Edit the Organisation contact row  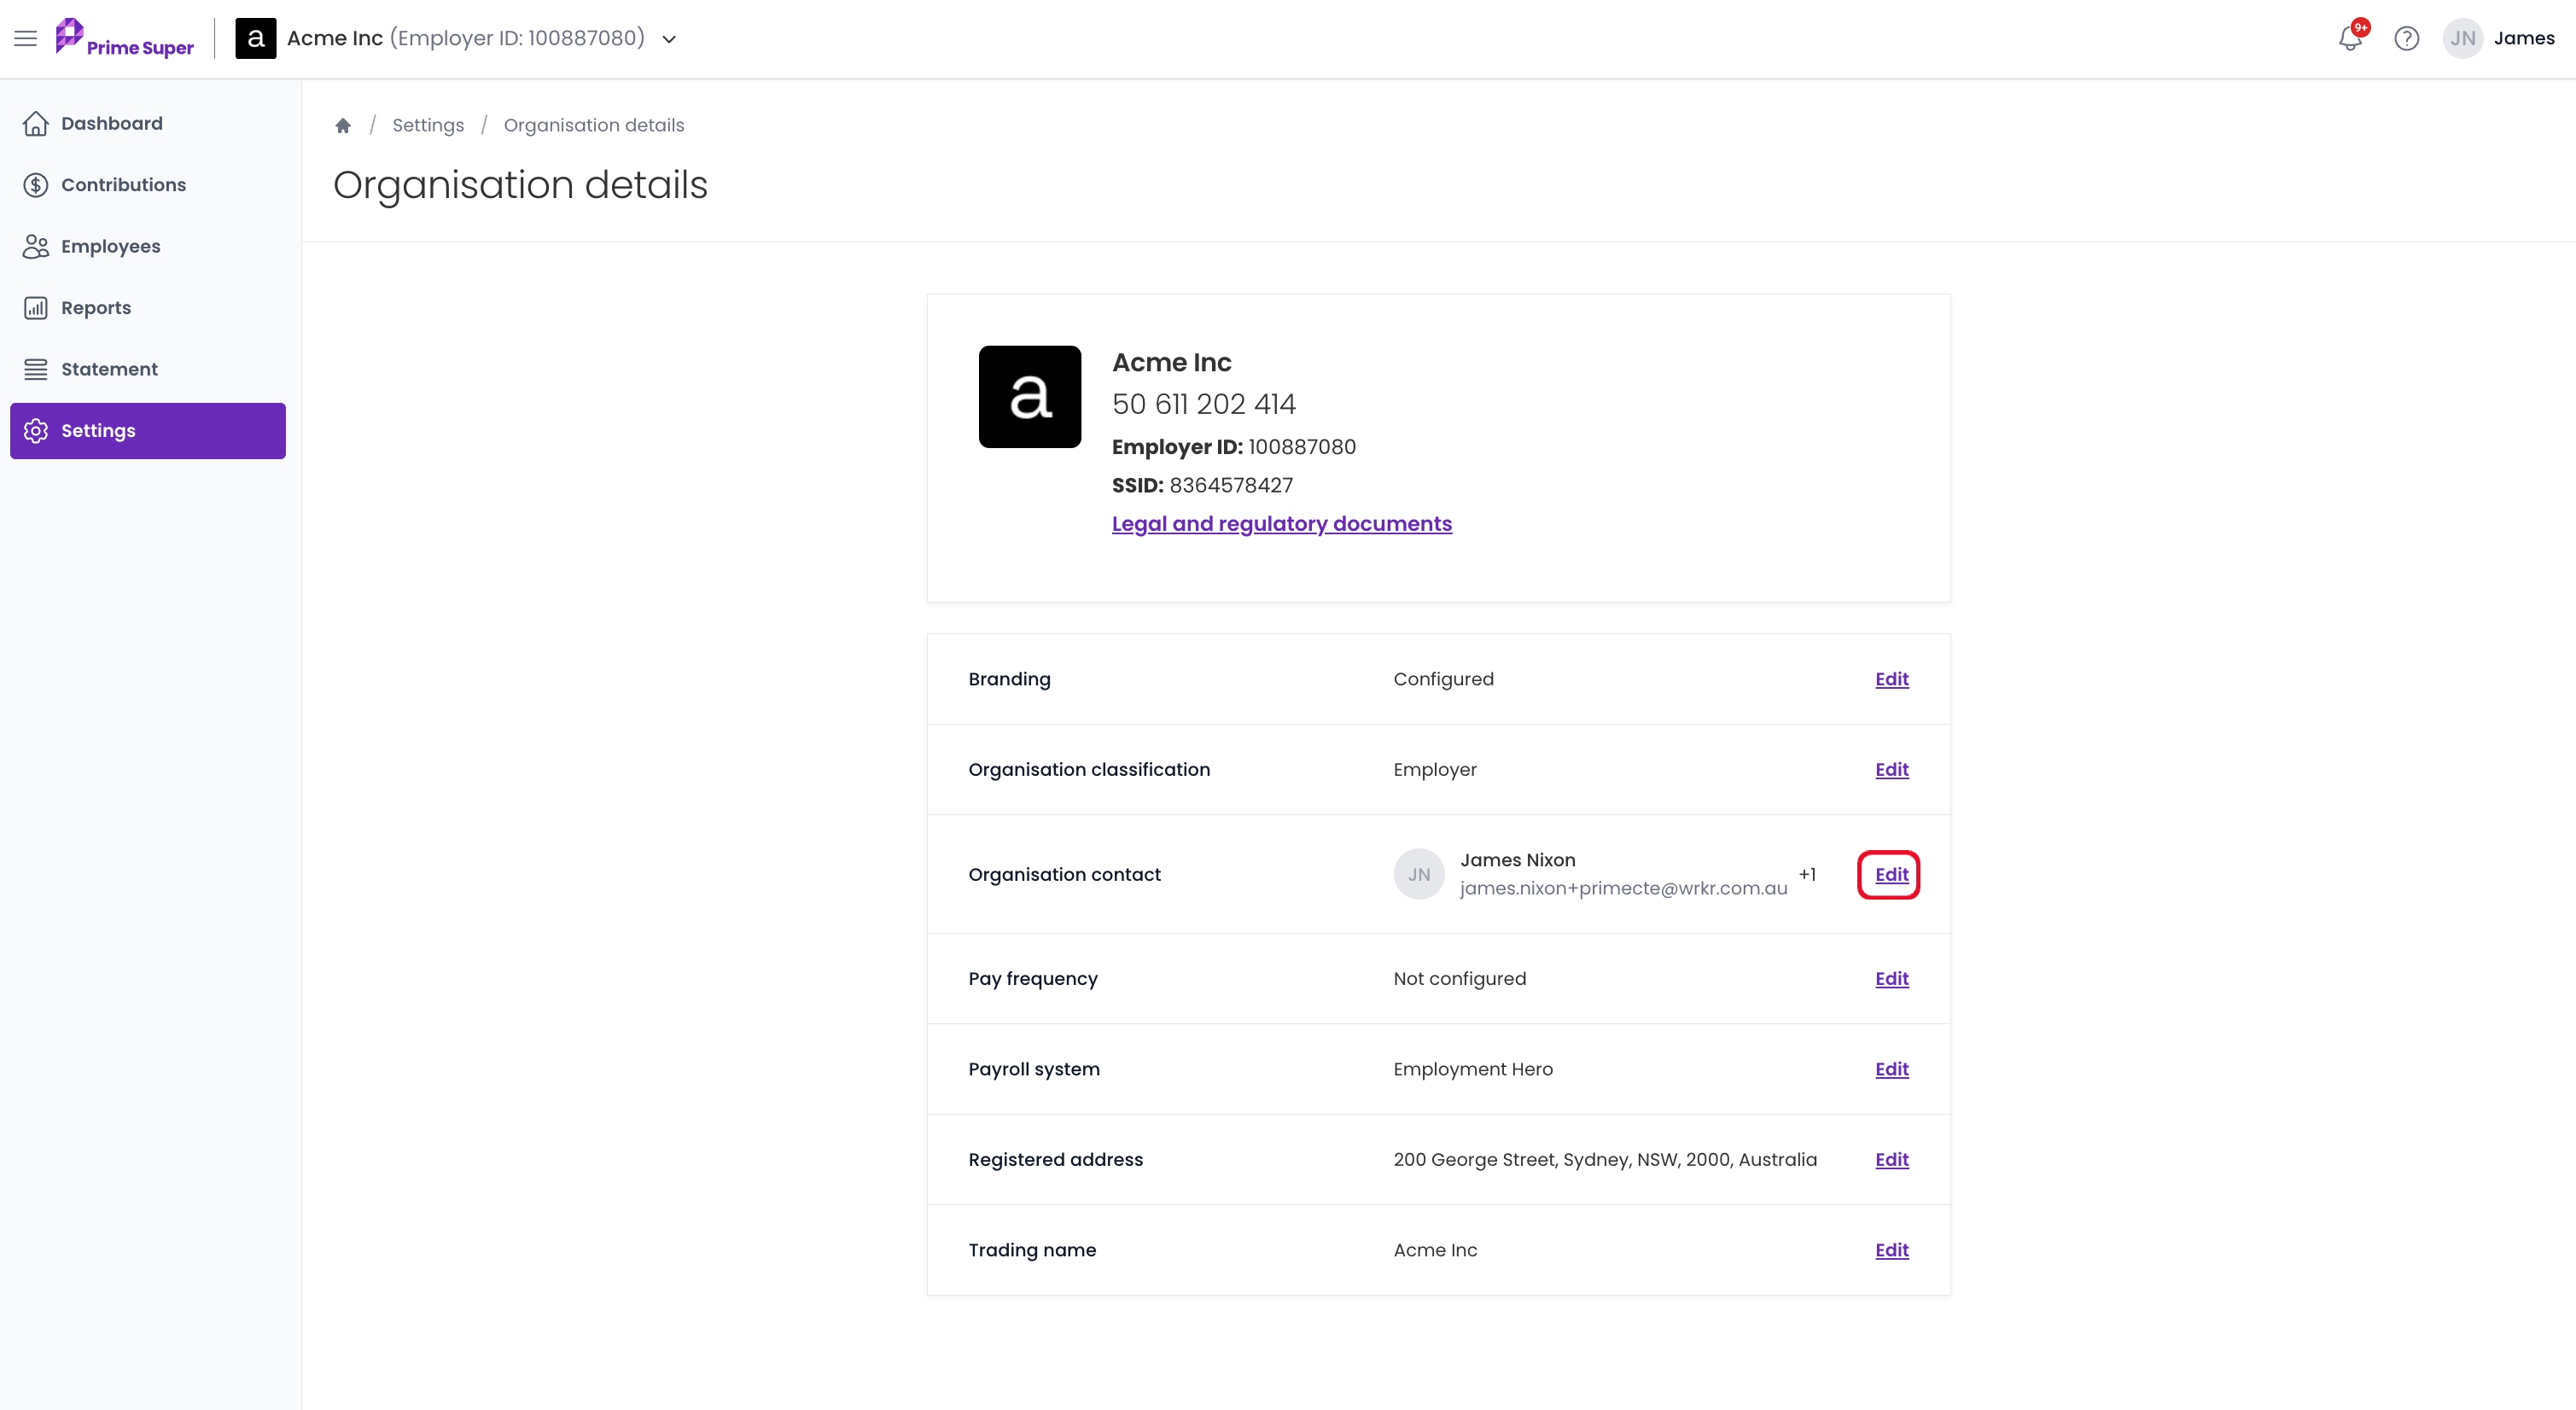pyautogui.click(x=1892, y=874)
